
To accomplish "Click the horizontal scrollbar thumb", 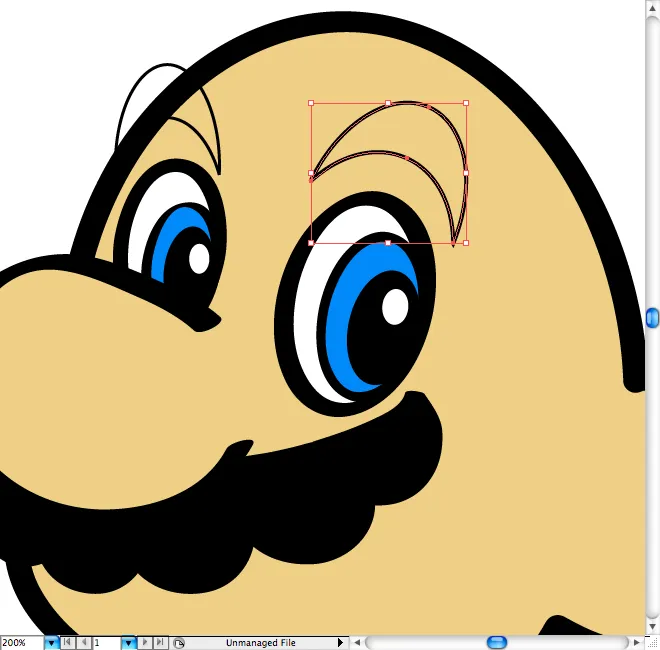I will point(497,643).
